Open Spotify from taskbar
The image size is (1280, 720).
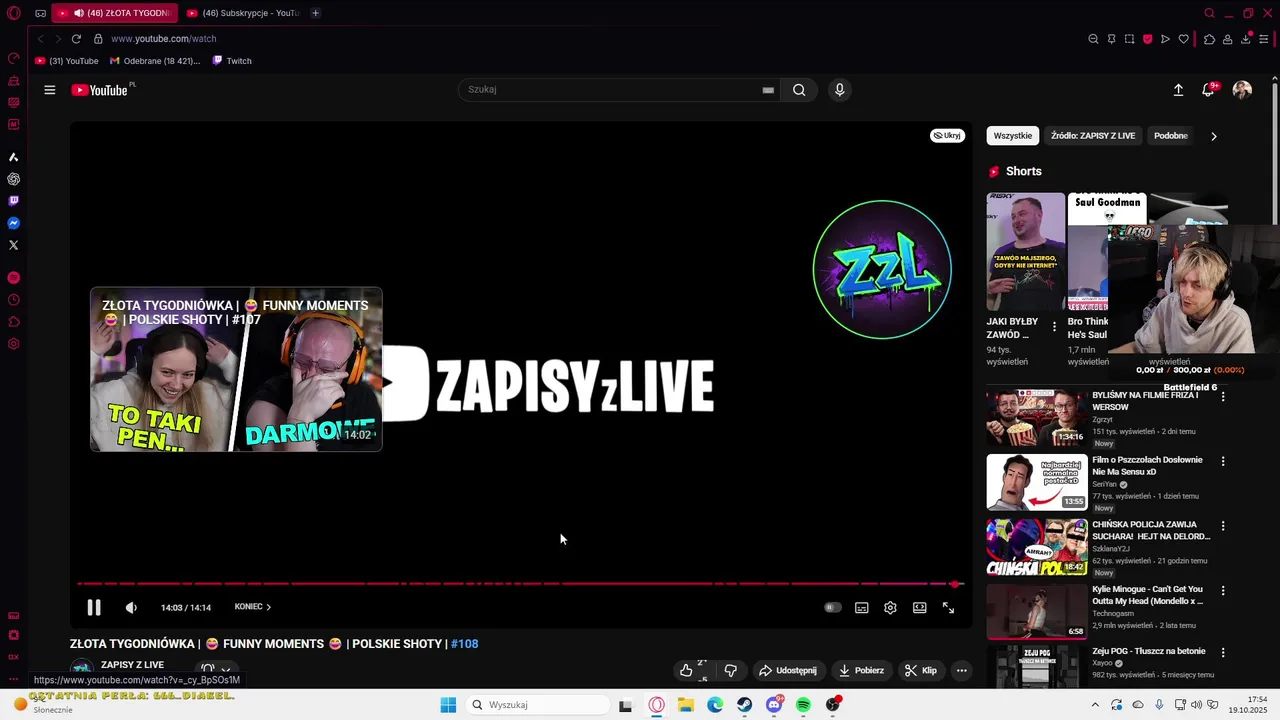[x=803, y=705]
